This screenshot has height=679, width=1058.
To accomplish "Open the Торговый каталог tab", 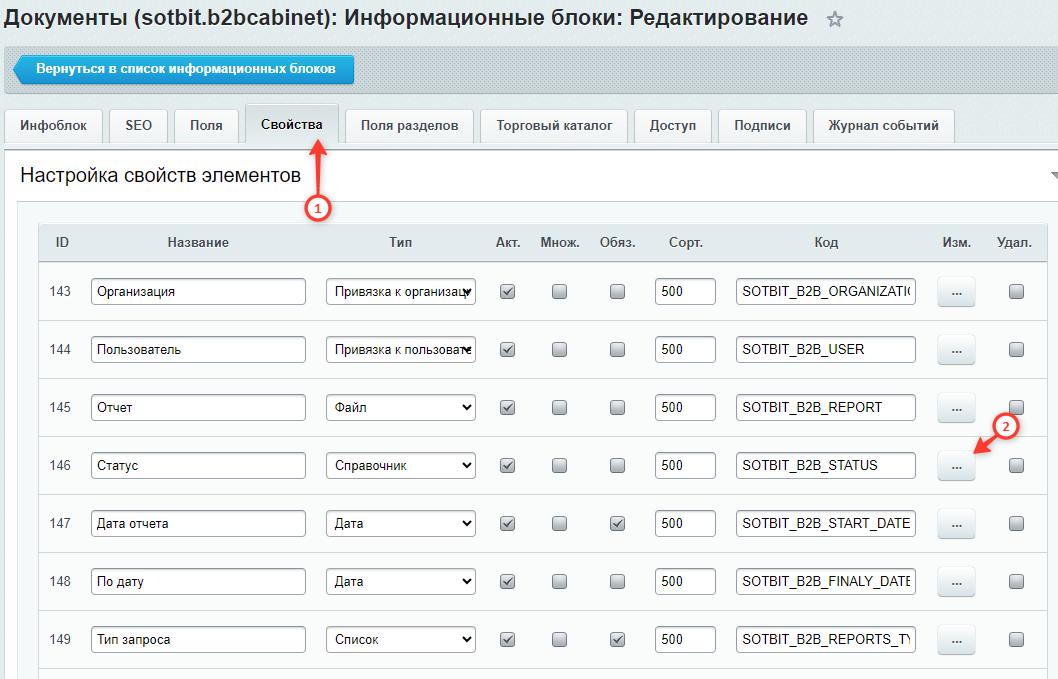I will [554, 126].
